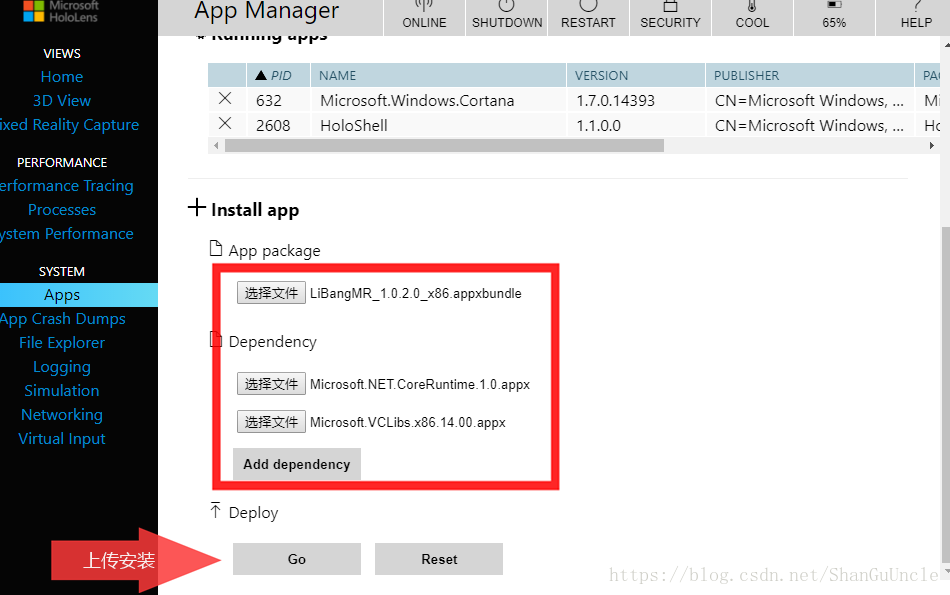Screen dimensions: 950x595
Task: Click the plus icon beside Install app
Action: click(196, 207)
